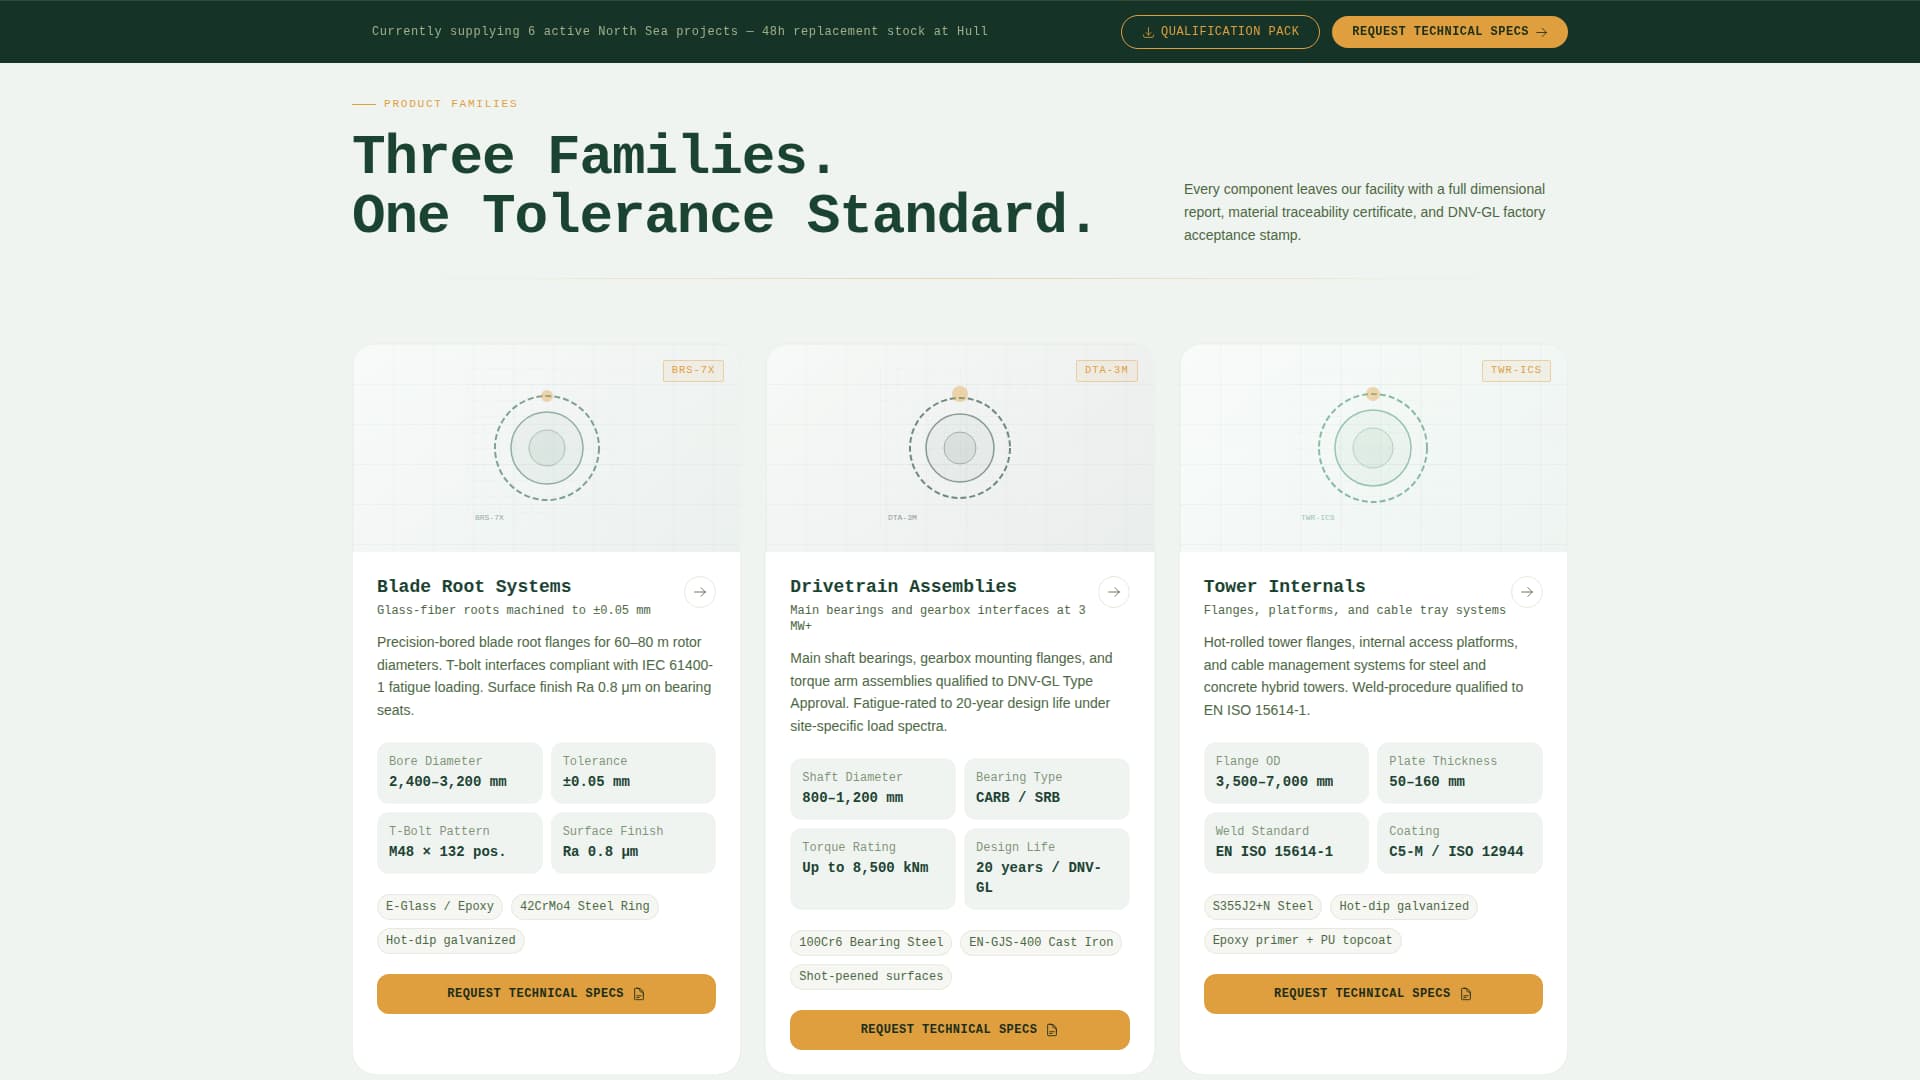Expand the Torque Rating spec cell

click(871, 868)
